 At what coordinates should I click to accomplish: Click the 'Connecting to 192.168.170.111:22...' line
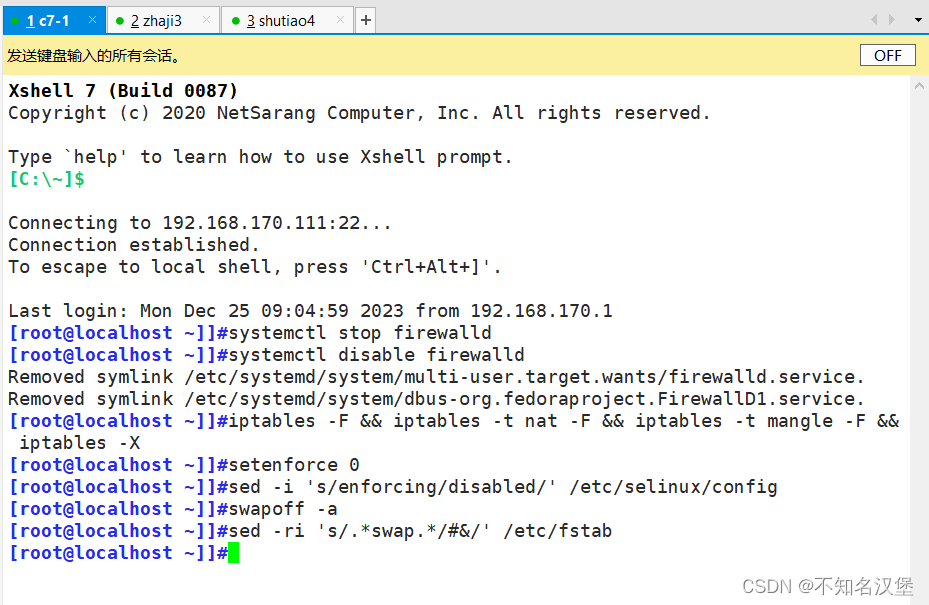[200, 223]
